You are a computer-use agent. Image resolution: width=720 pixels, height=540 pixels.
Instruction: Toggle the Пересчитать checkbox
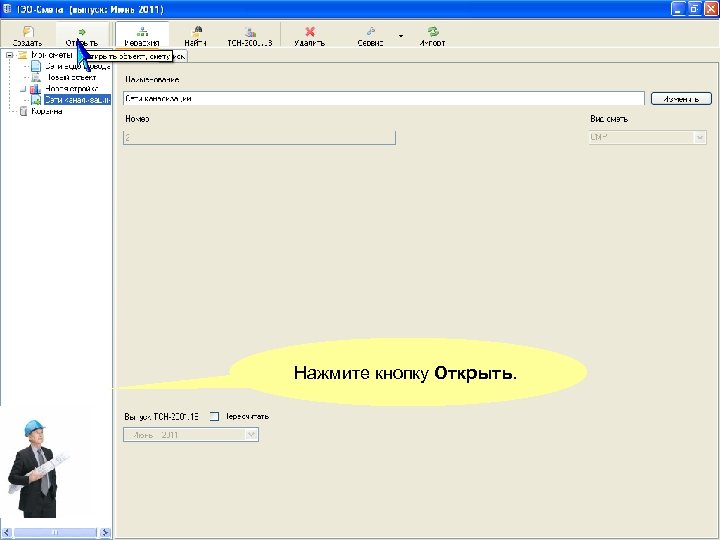[x=214, y=416]
